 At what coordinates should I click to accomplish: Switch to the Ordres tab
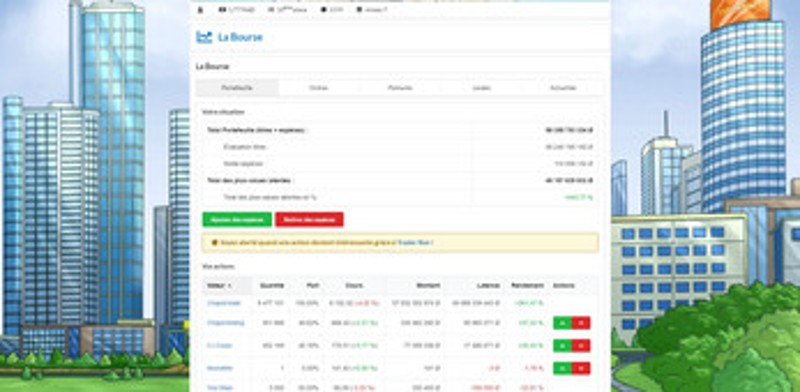pos(318,88)
